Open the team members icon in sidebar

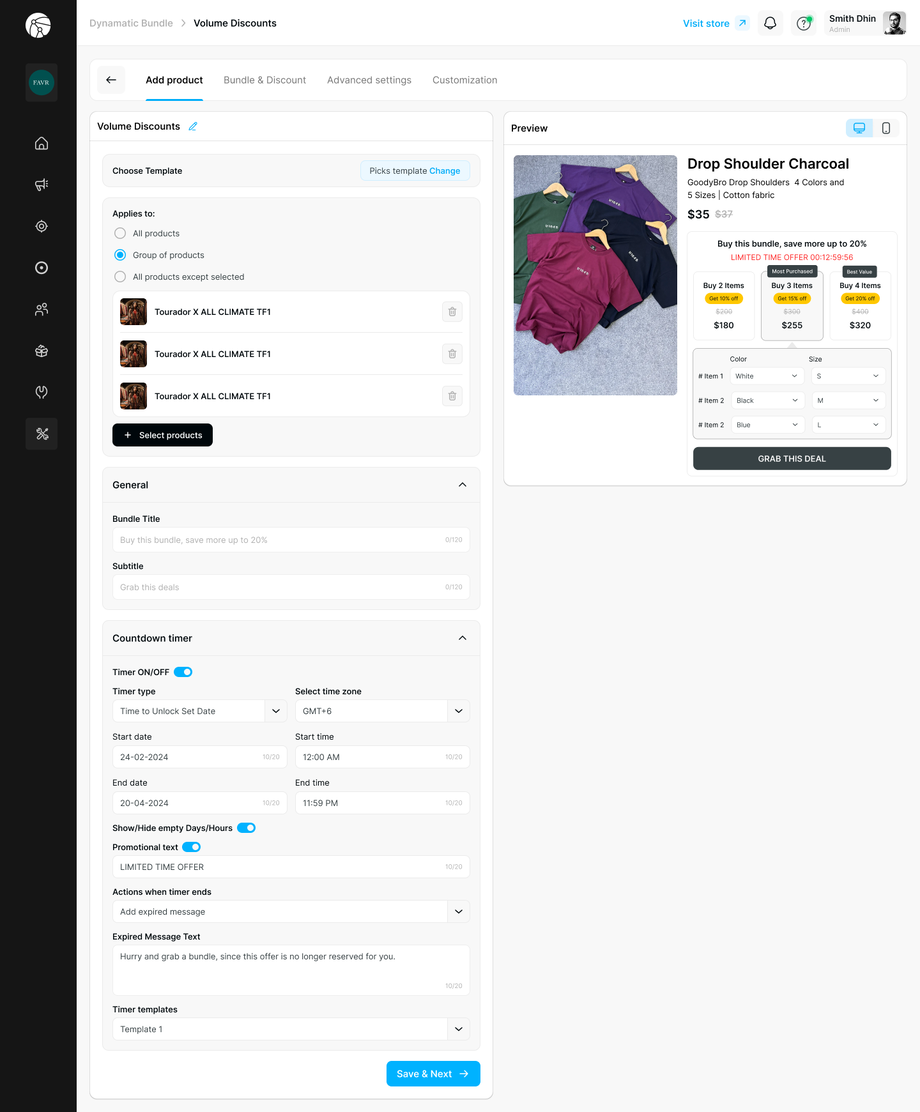[41, 309]
